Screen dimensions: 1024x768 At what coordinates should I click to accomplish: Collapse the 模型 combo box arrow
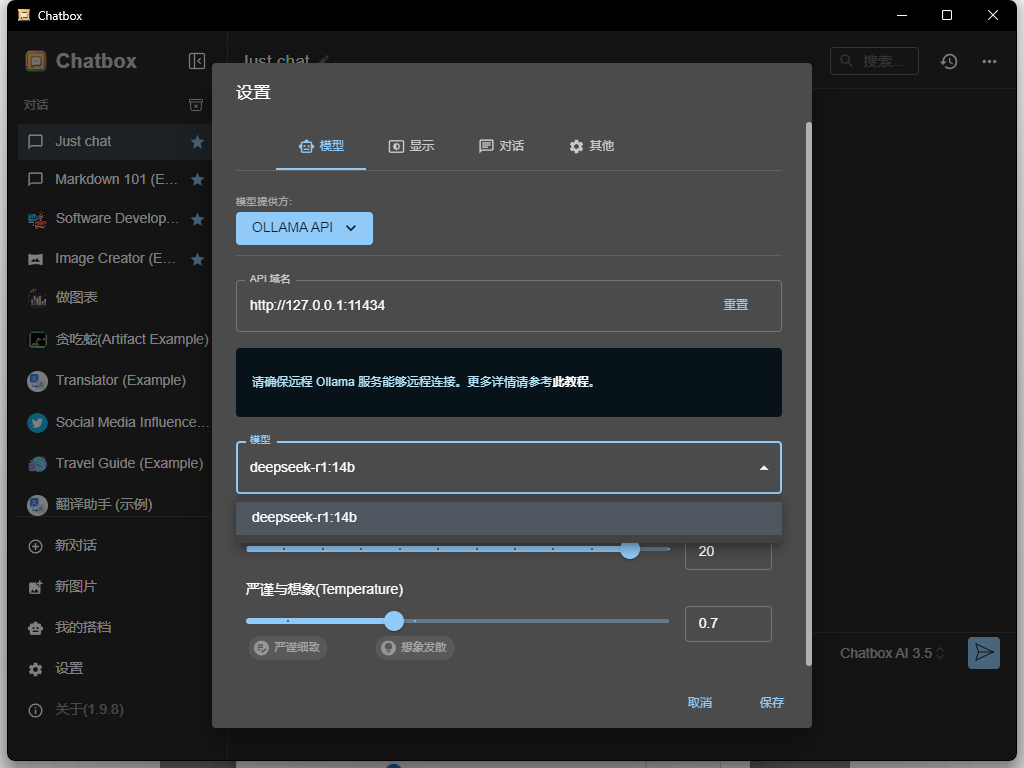(x=763, y=468)
